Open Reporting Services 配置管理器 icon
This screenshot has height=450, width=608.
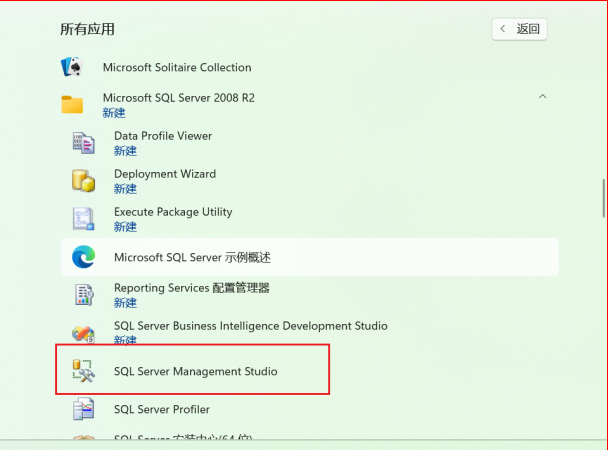pos(83,295)
